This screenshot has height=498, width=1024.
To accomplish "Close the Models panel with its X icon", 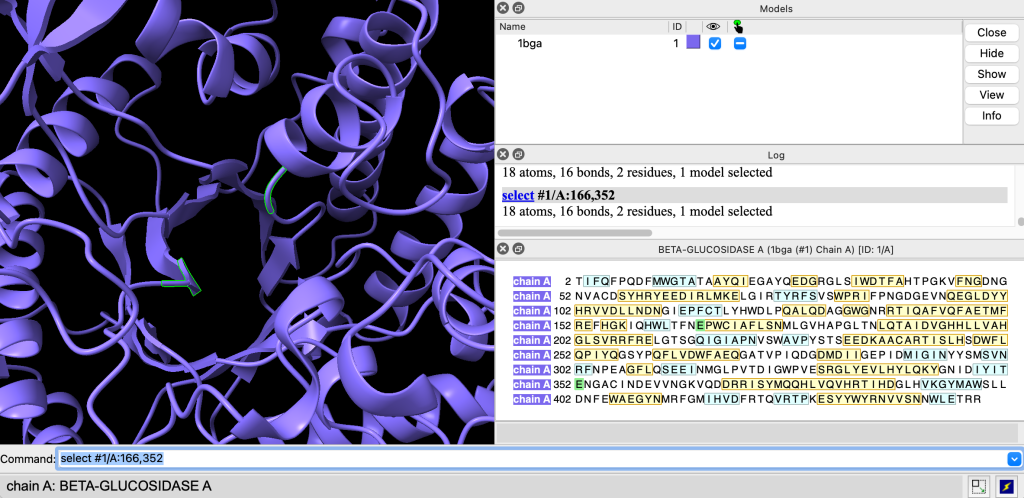I will pos(502,8).
